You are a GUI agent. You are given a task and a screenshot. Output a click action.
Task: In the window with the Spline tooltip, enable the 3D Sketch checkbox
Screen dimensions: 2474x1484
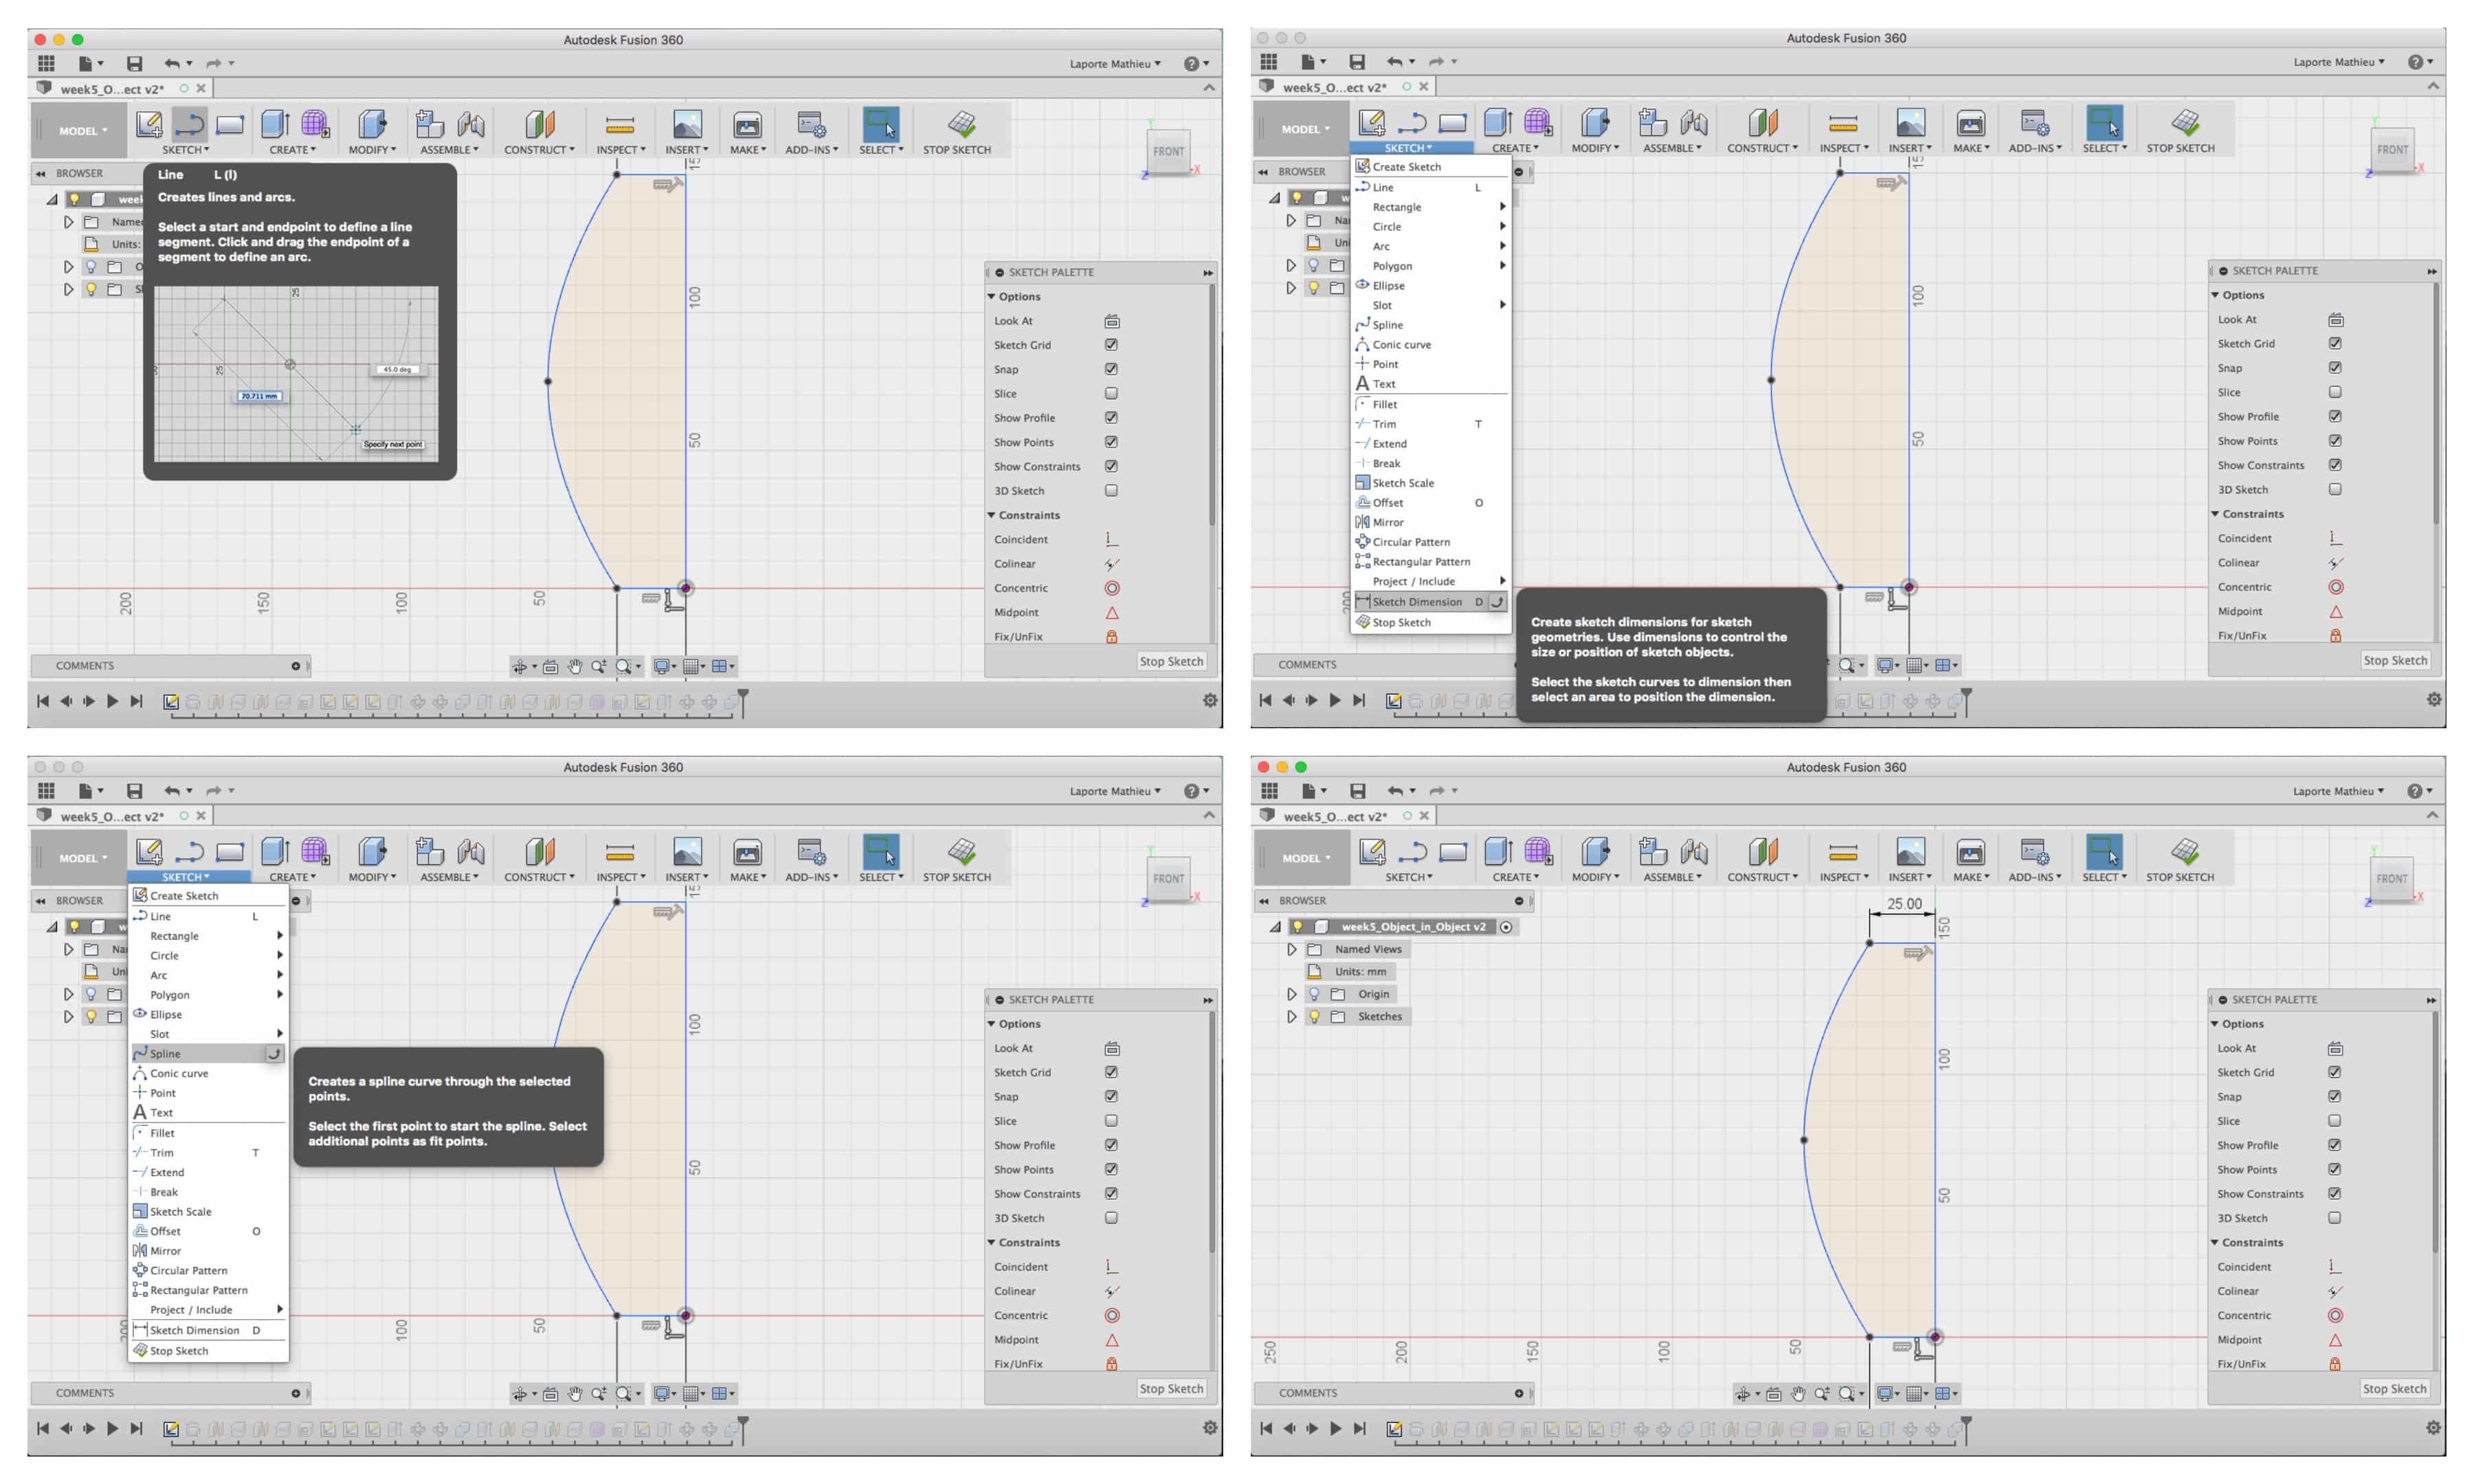tap(1111, 1218)
